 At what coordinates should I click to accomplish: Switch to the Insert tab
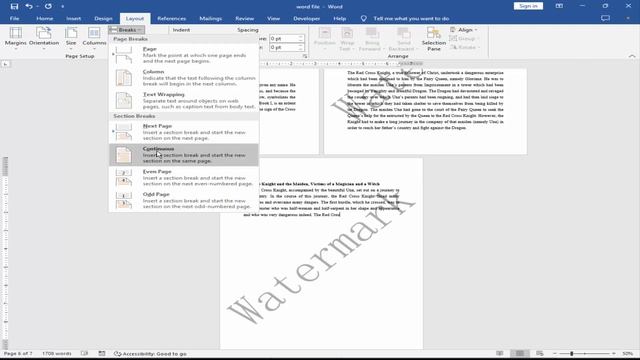[73, 18]
